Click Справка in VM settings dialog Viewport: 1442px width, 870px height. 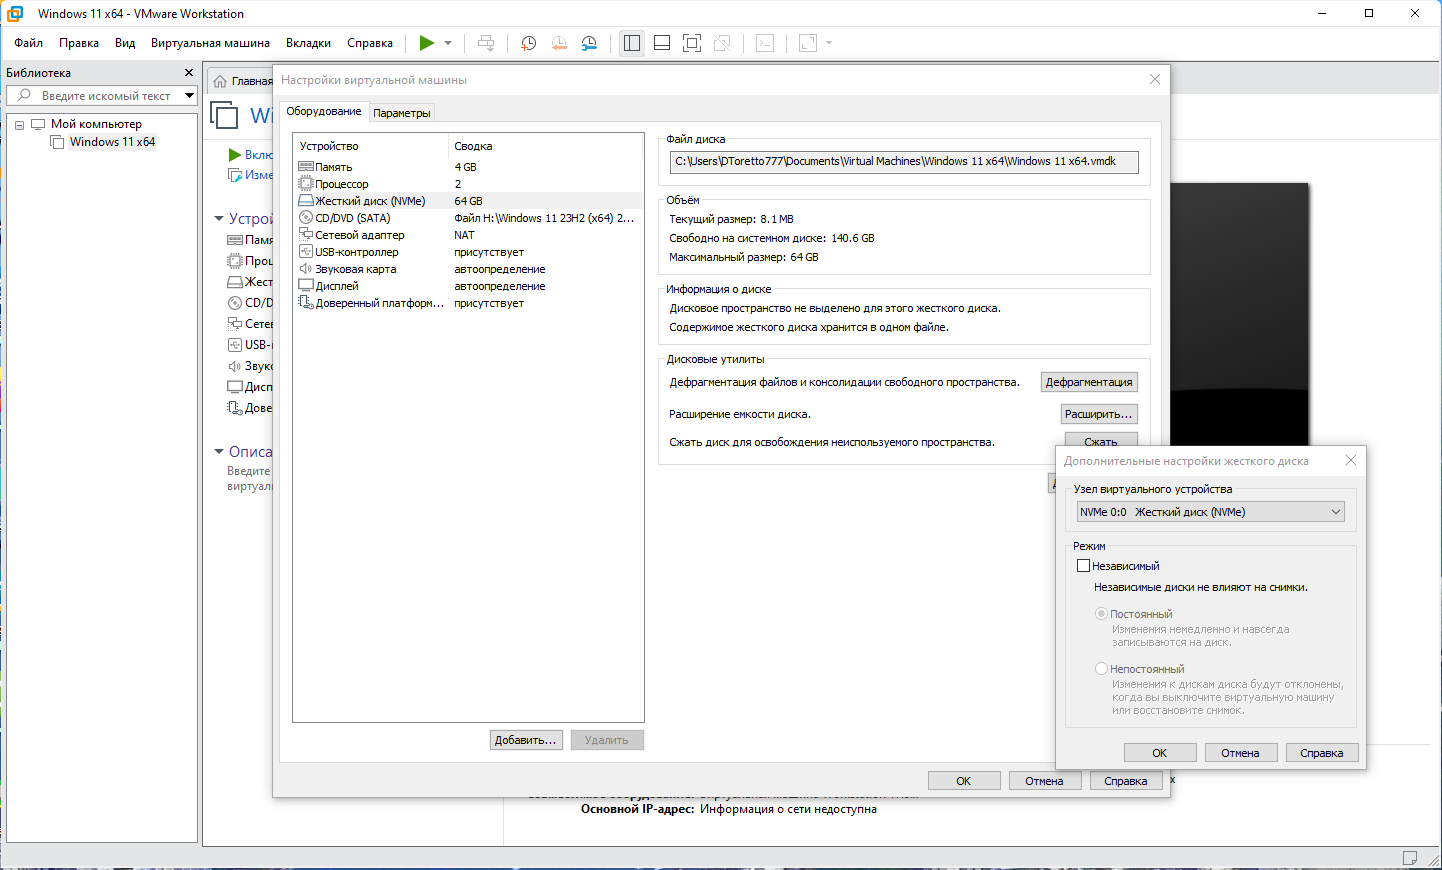click(x=1126, y=781)
